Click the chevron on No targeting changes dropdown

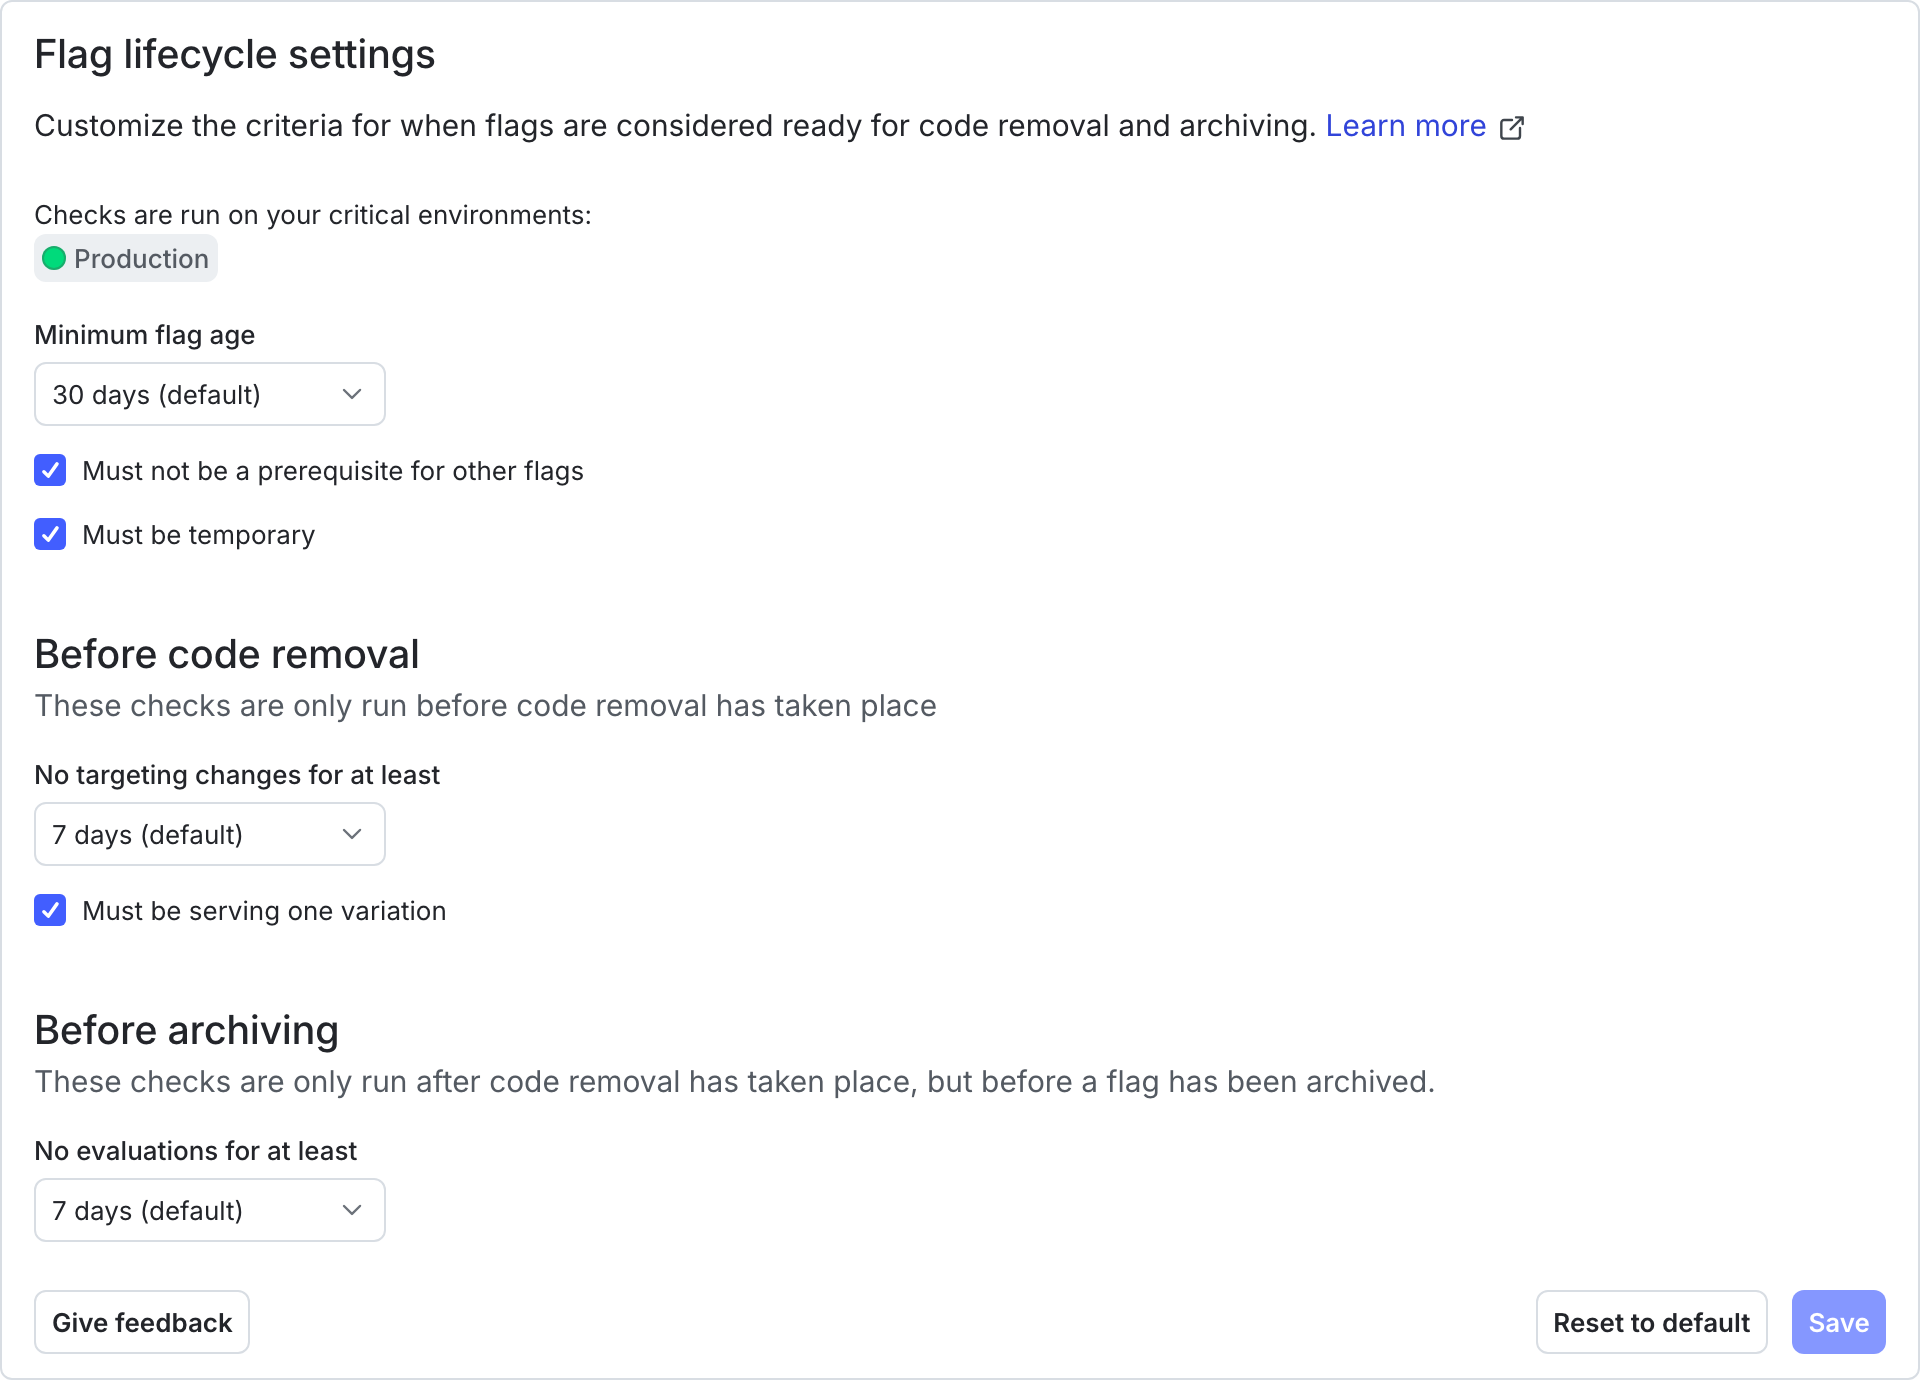(x=351, y=834)
